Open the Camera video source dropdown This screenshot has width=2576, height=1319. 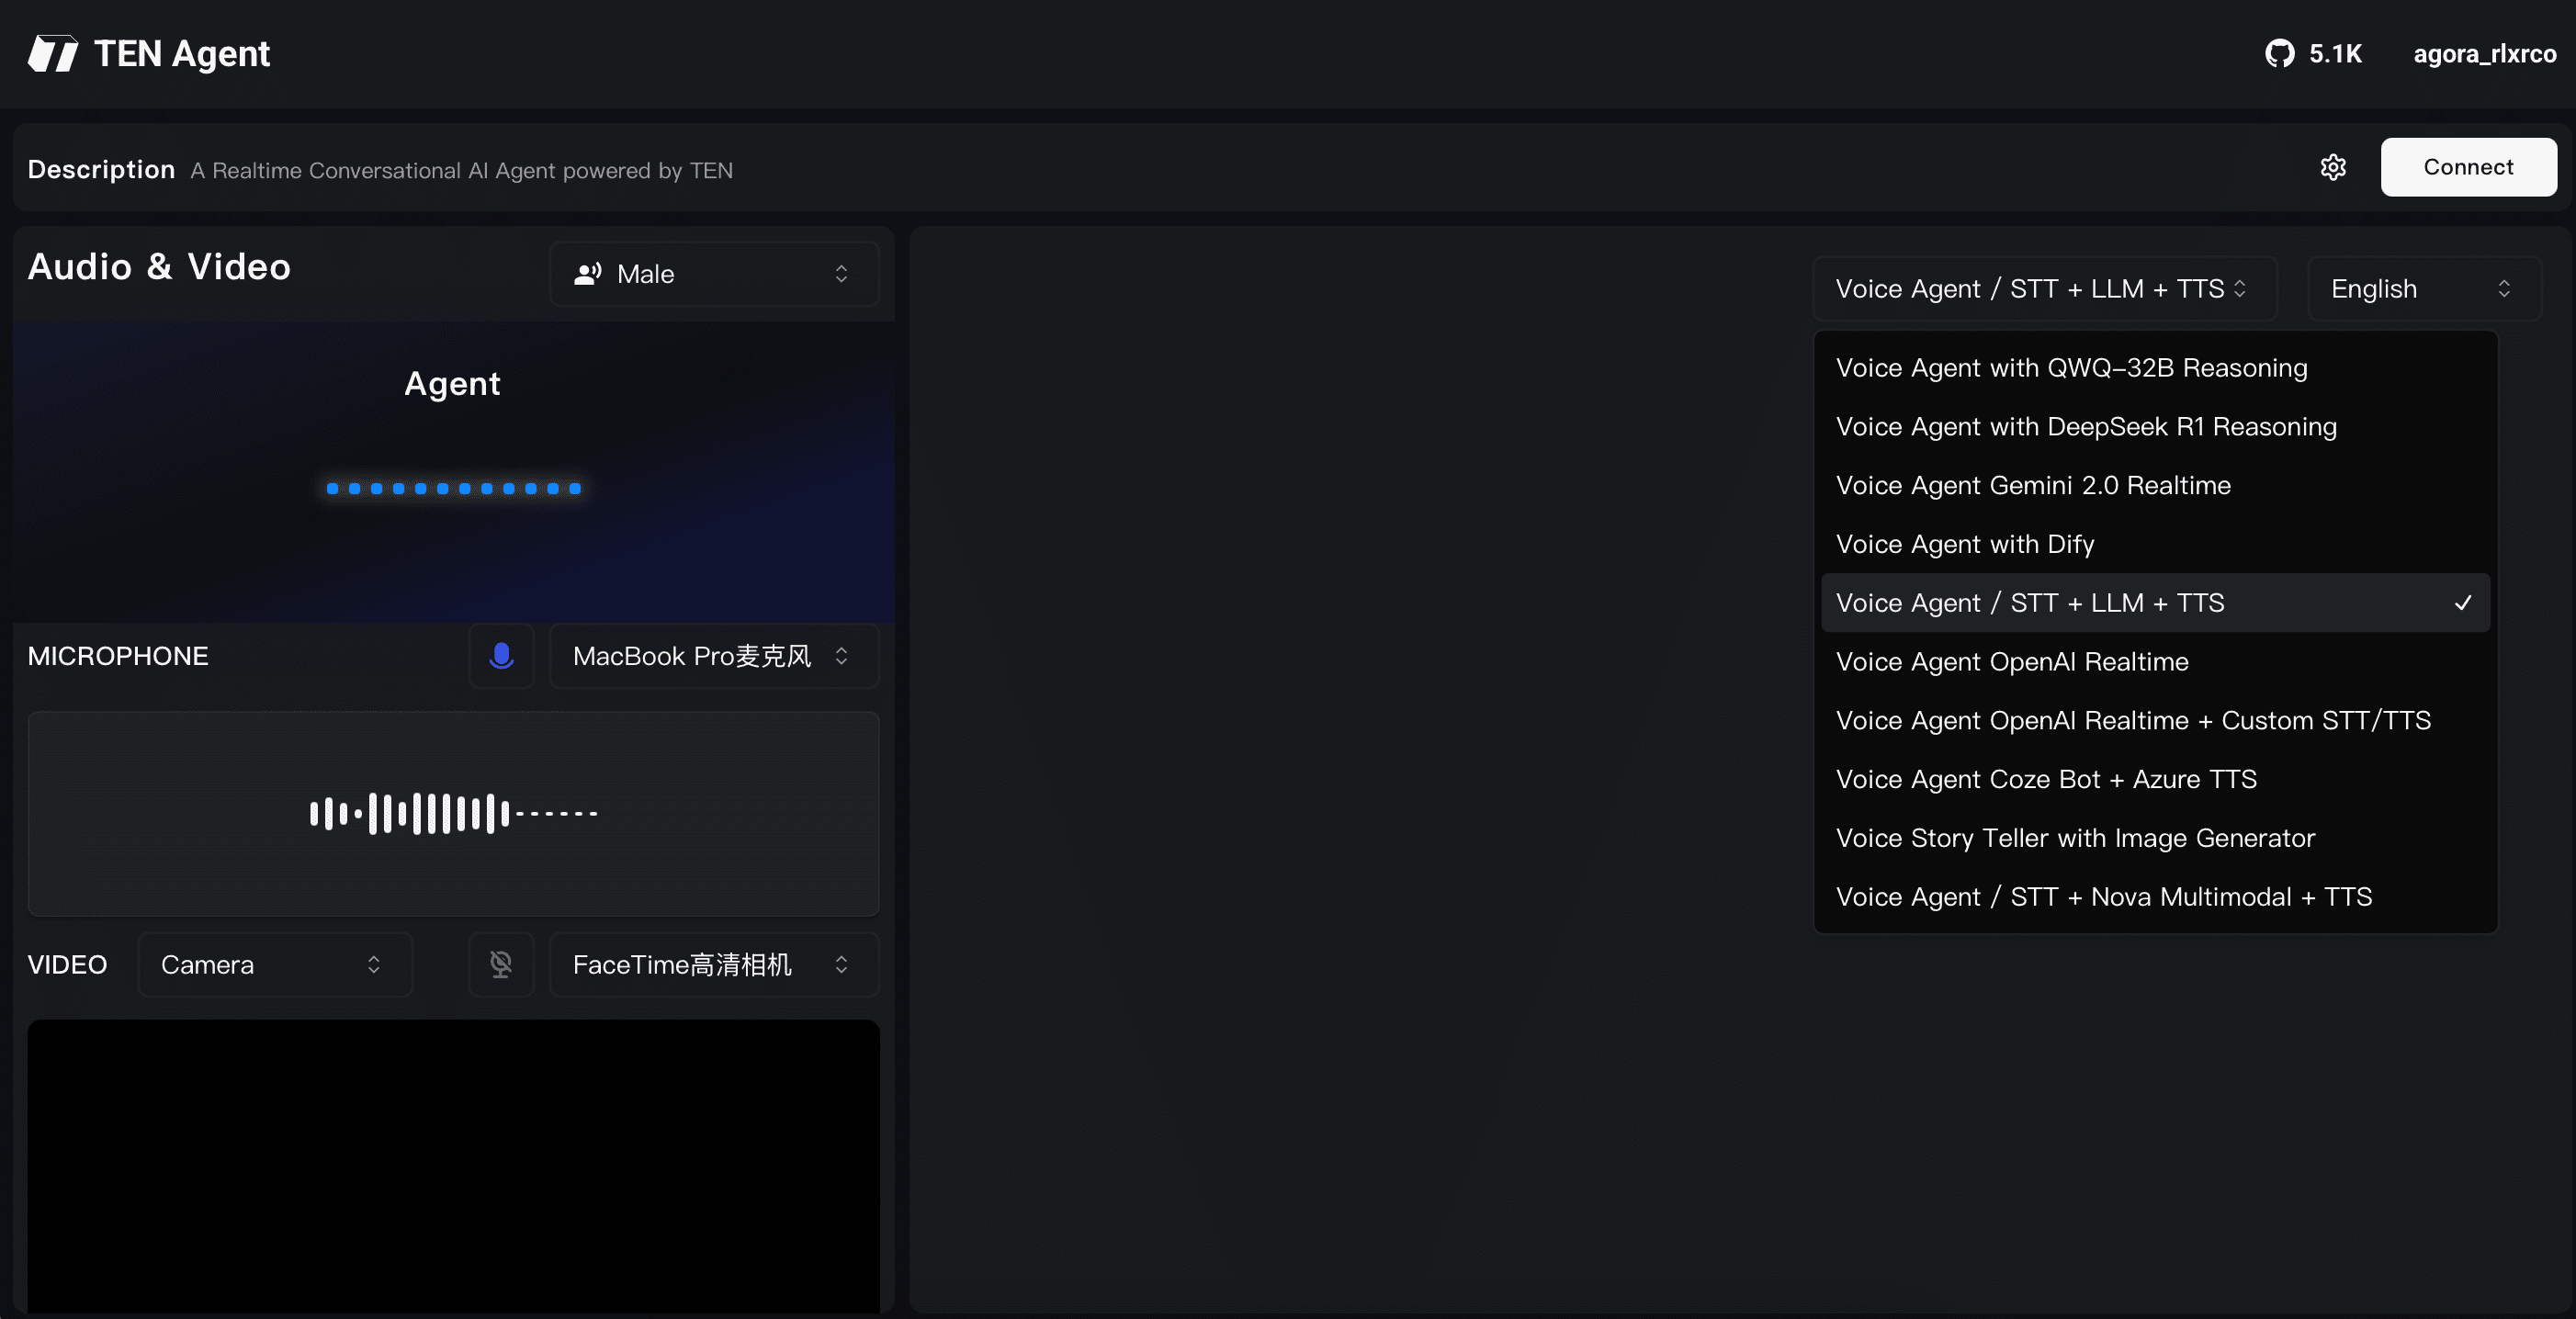275,964
